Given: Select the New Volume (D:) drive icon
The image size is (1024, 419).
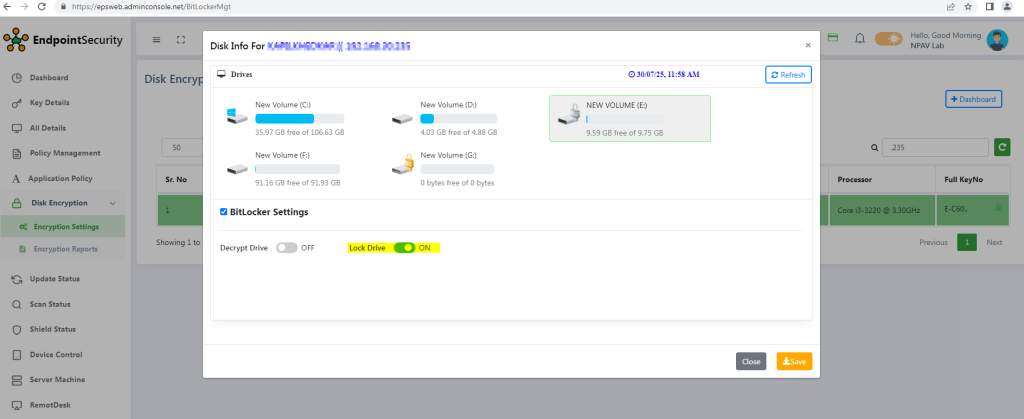Looking at the screenshot, I should 403,117.
